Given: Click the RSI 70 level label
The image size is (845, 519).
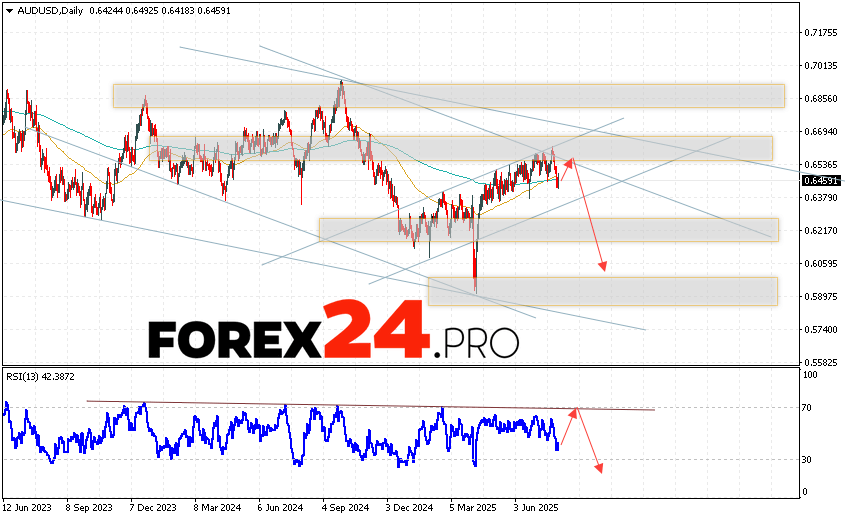Looking at the screenshot, I should point(810,408).
